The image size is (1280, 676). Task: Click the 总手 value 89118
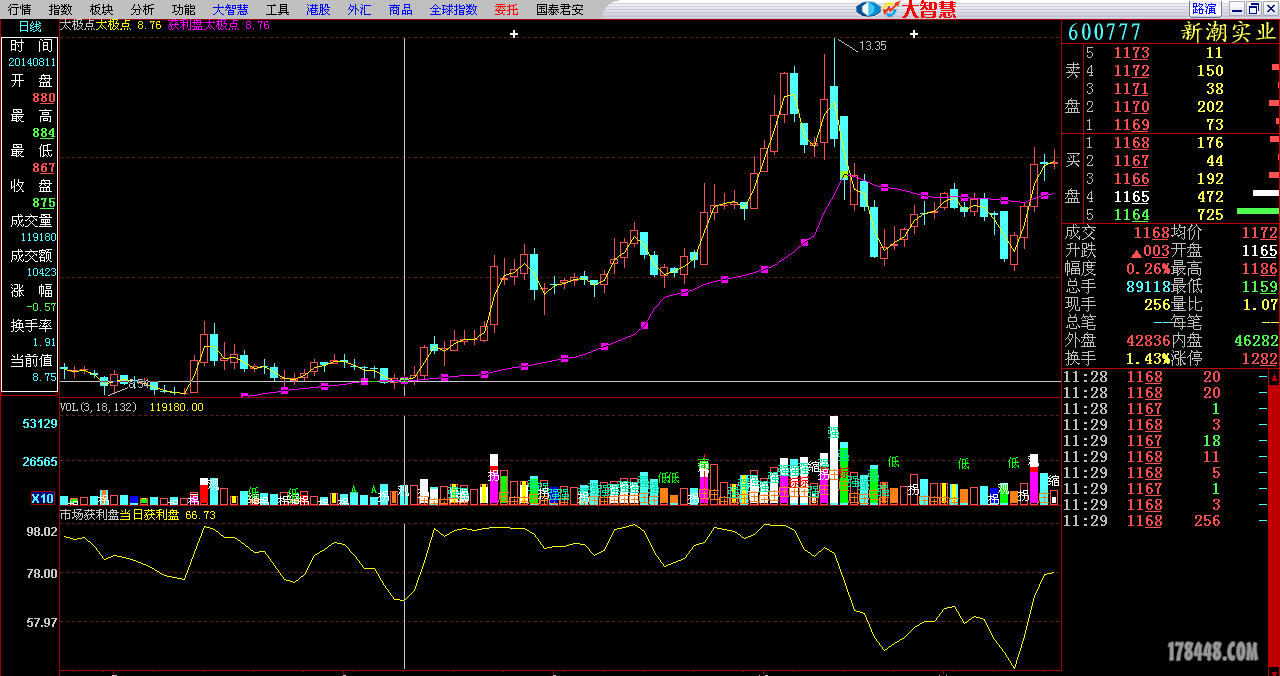pyautogui.click(x=1147, y=286)
